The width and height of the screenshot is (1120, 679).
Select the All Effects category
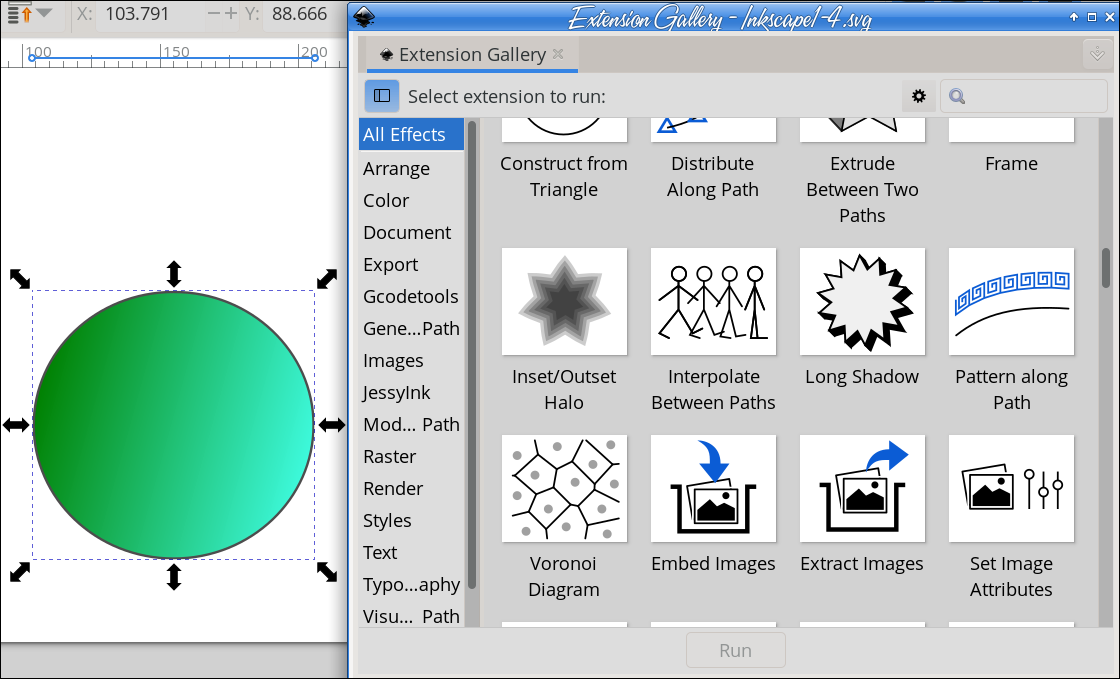[x=411, y=134]
